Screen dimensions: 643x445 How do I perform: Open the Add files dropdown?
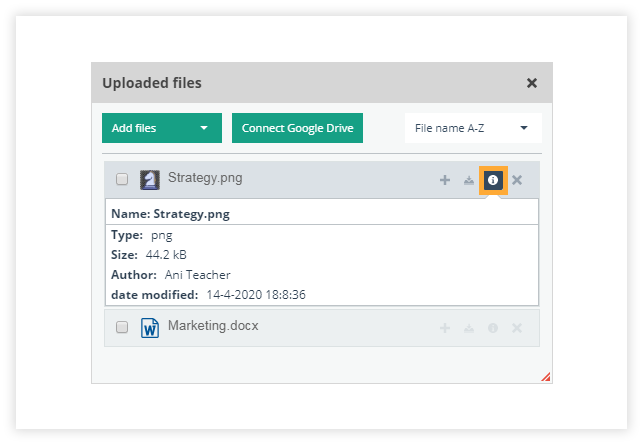pos(162,128)
